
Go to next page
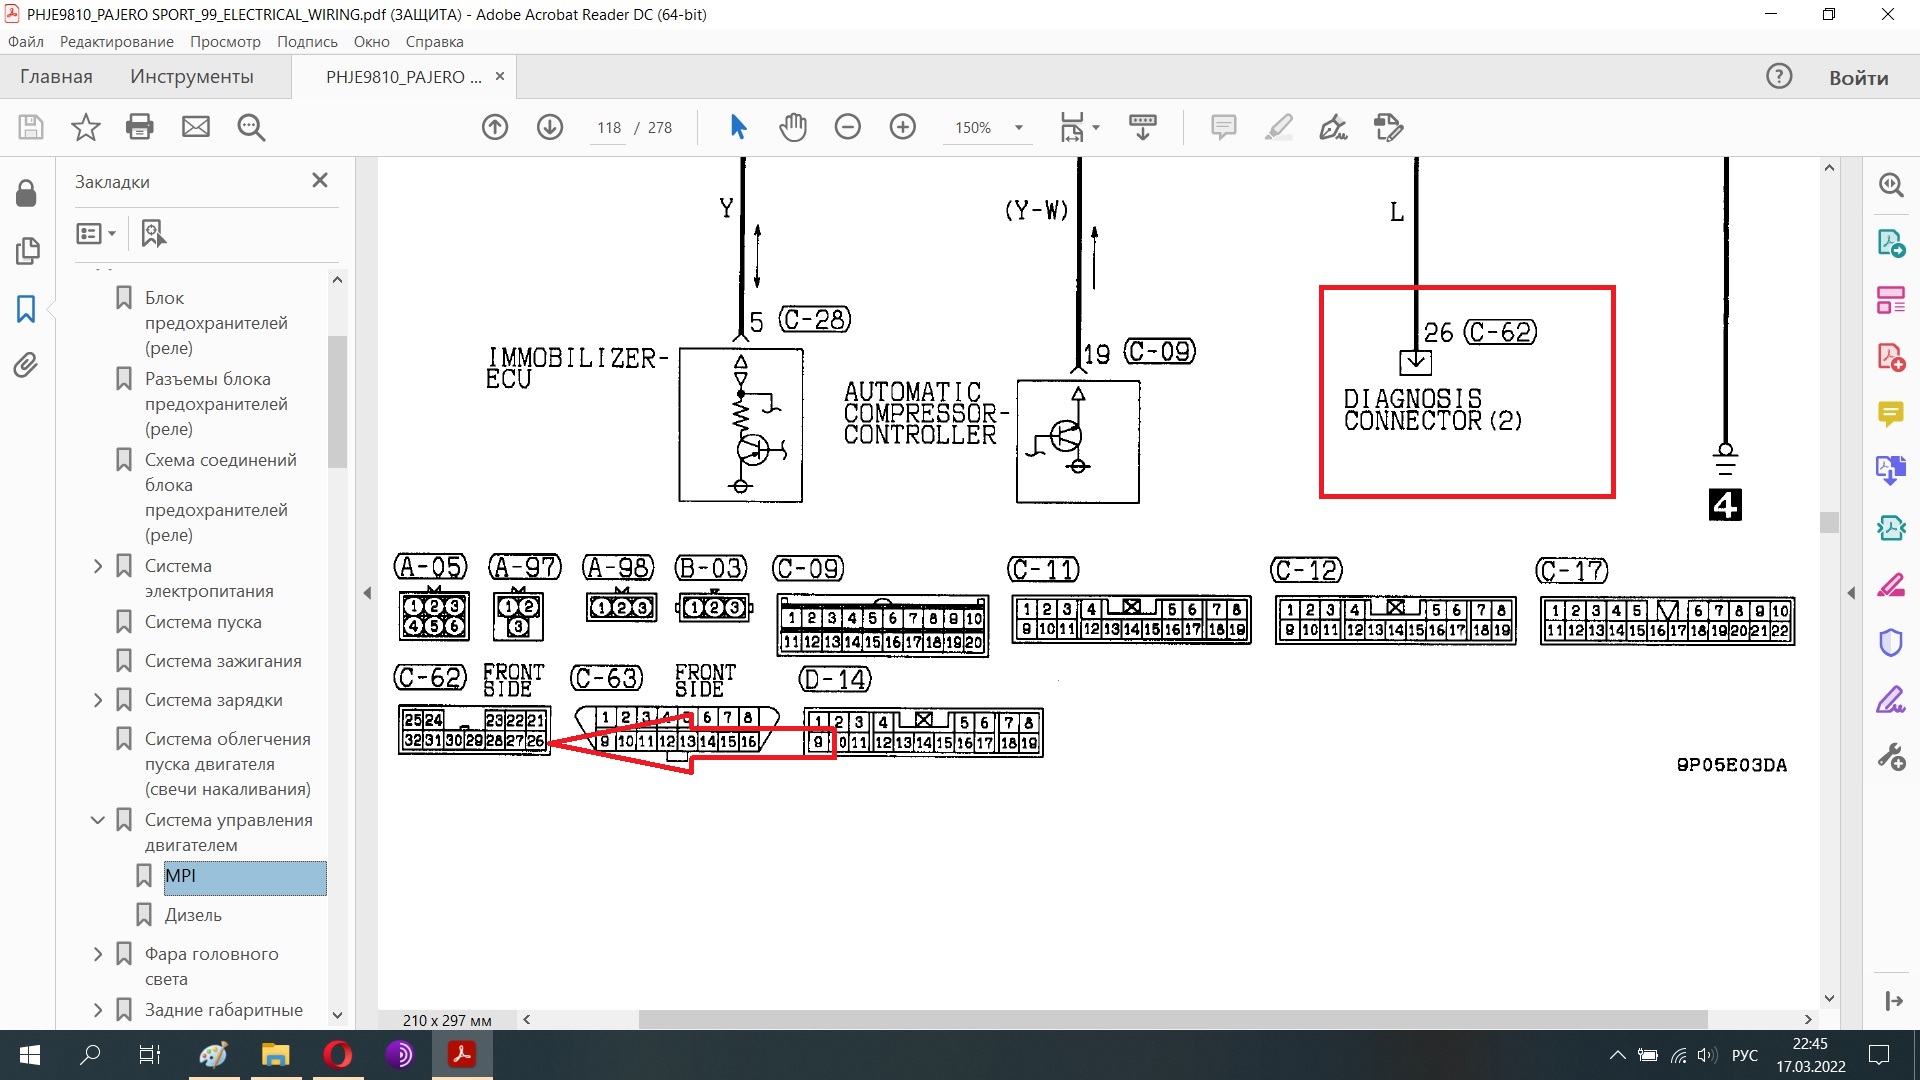tap(550, 127)
